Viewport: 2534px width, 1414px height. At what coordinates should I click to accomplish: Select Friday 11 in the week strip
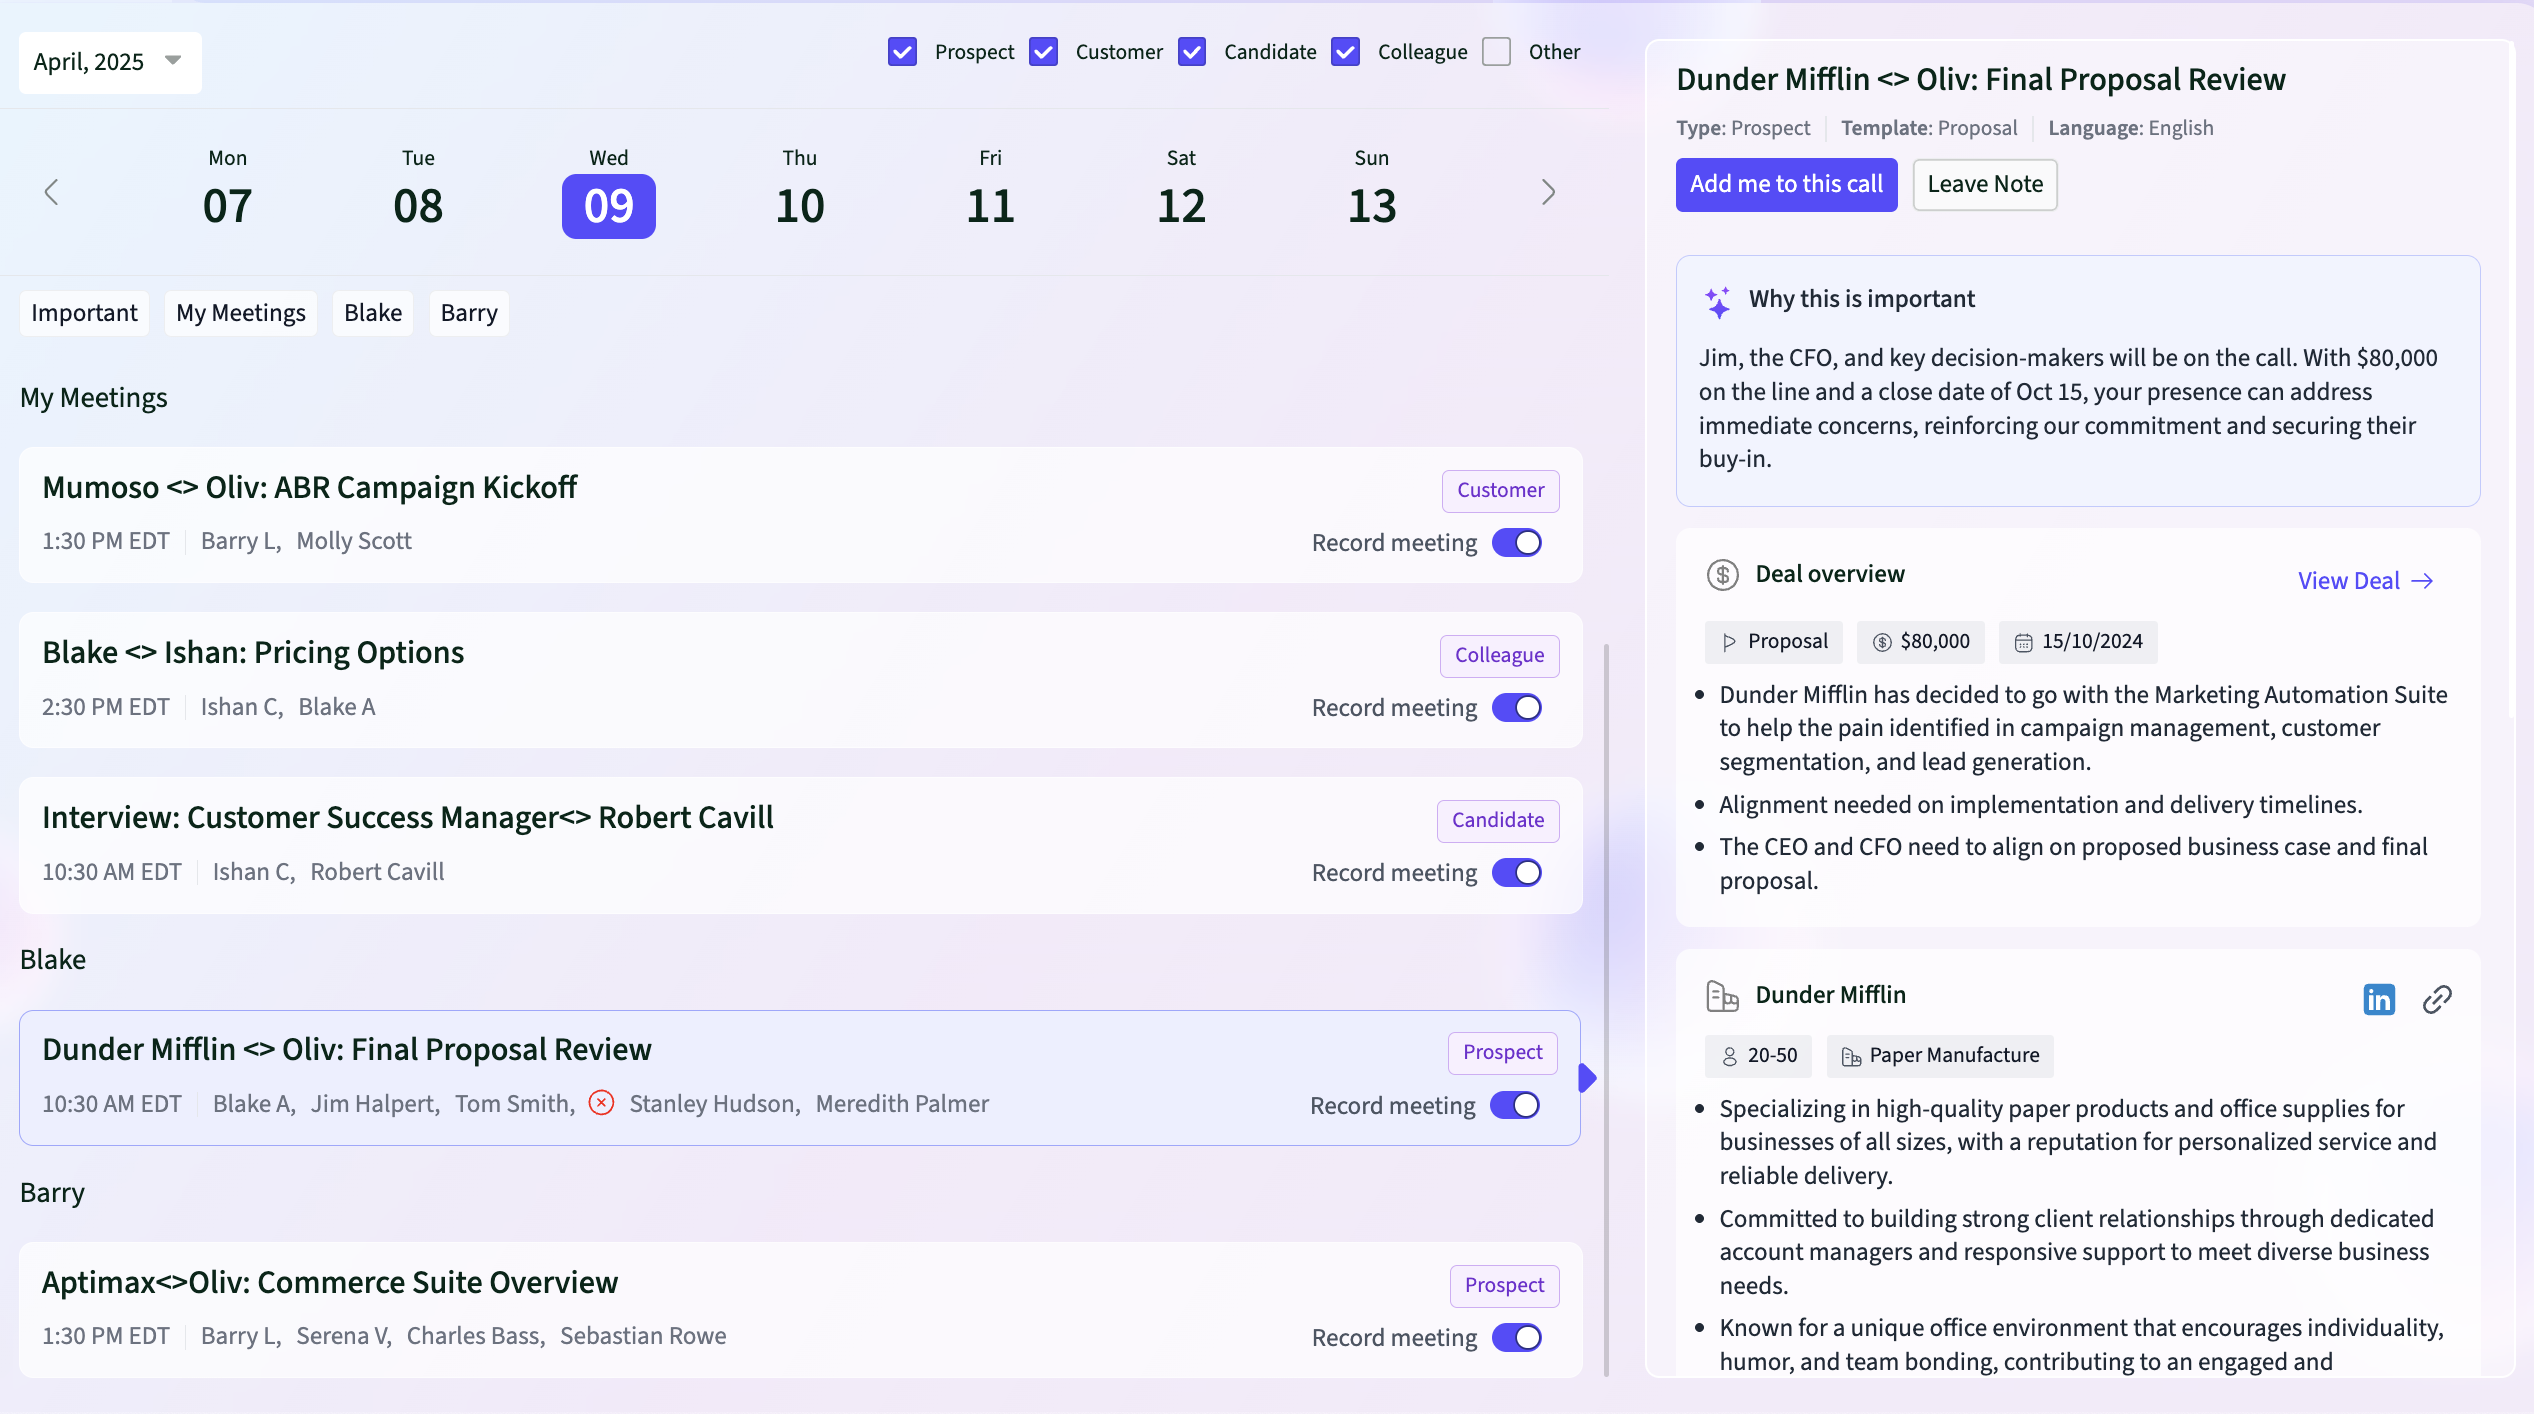tap(990, 191)
